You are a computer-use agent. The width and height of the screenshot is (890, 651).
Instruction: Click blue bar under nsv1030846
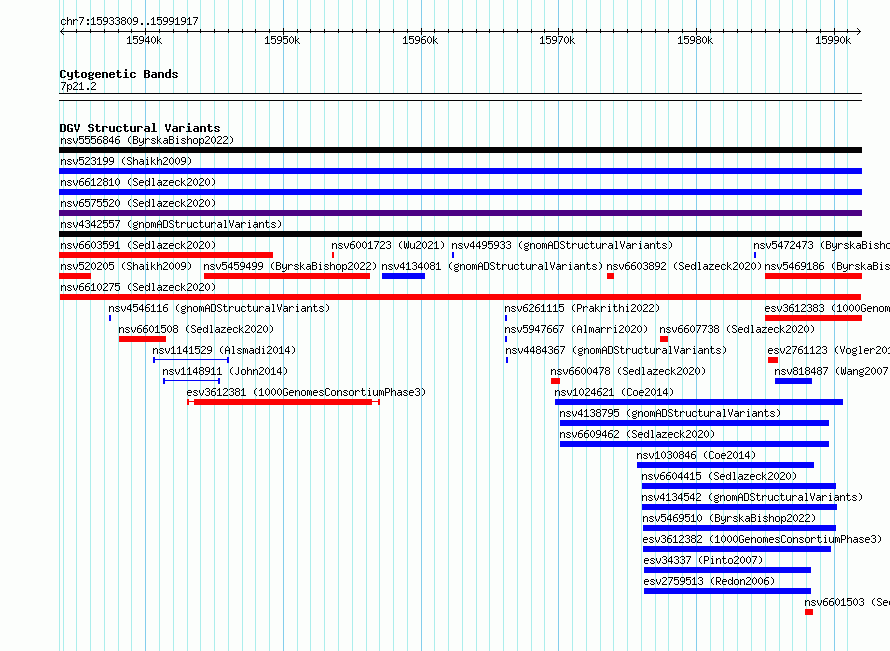click(725, 465)
